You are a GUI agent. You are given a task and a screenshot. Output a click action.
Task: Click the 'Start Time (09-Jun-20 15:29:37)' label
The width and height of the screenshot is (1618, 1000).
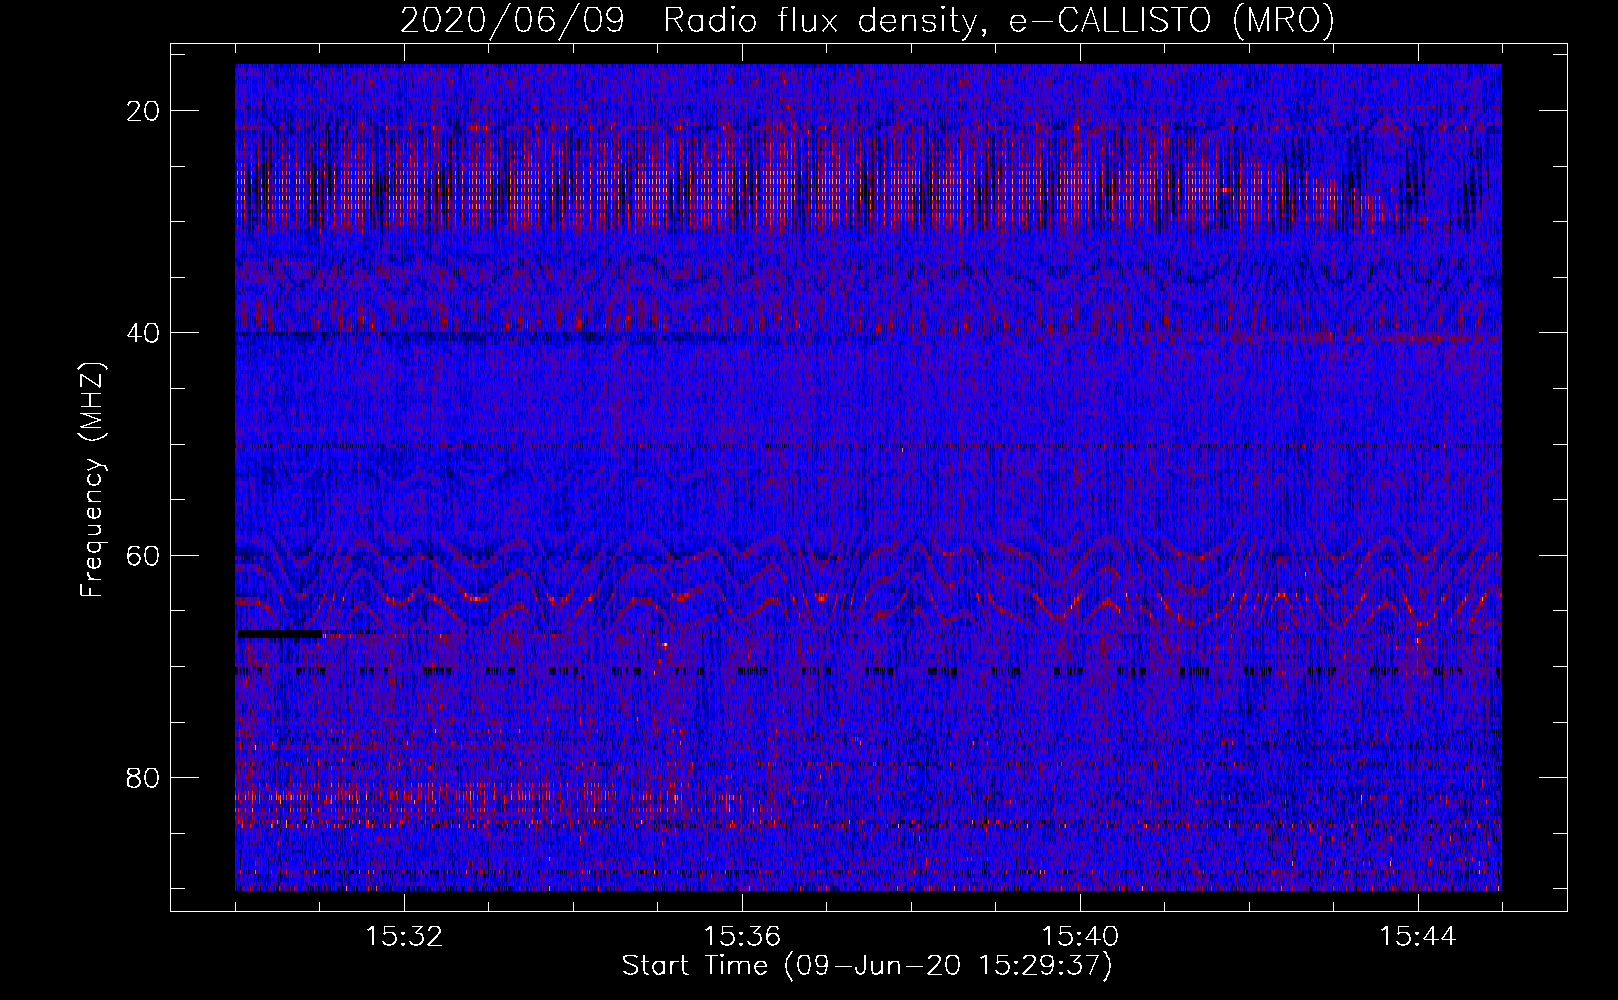tap(867, 966)
